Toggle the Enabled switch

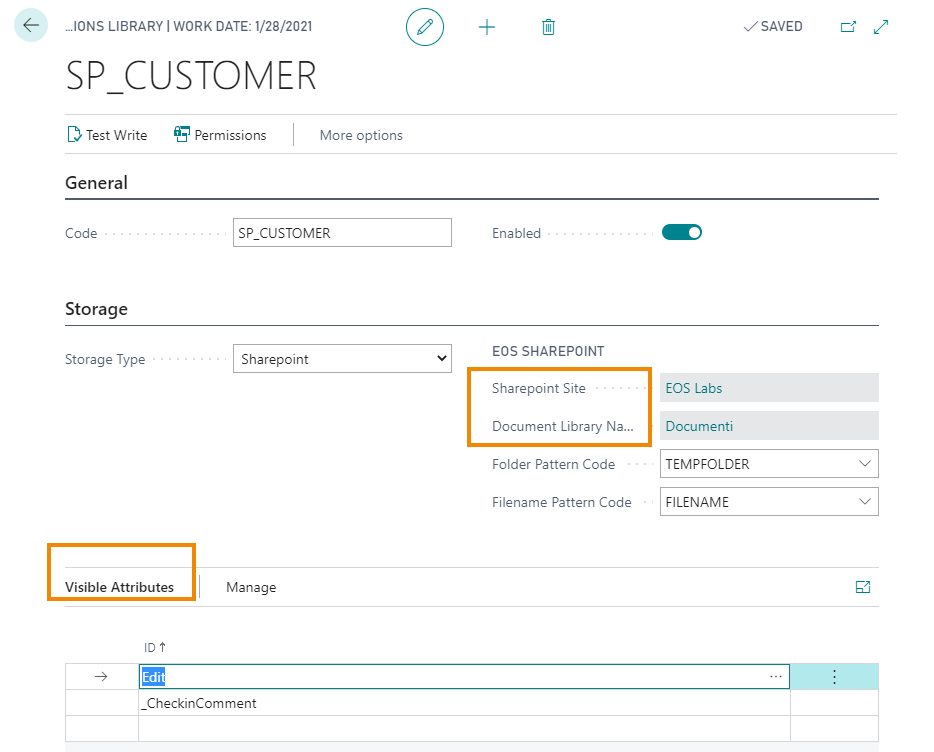tap(682, 233)
